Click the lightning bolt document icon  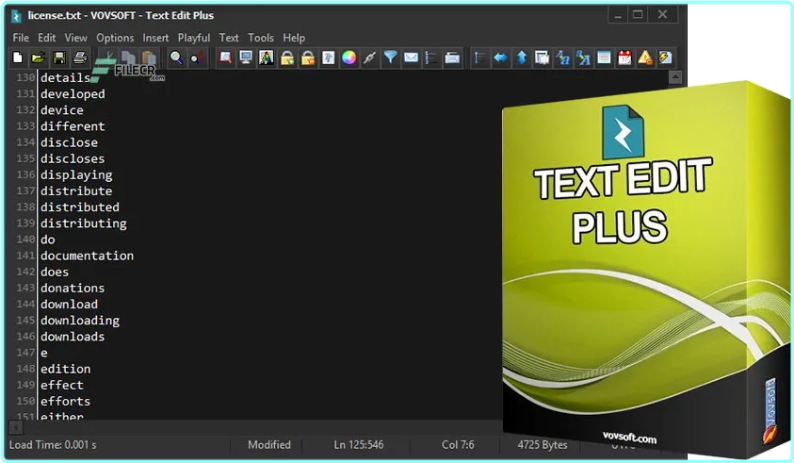[x=665, y=58]
